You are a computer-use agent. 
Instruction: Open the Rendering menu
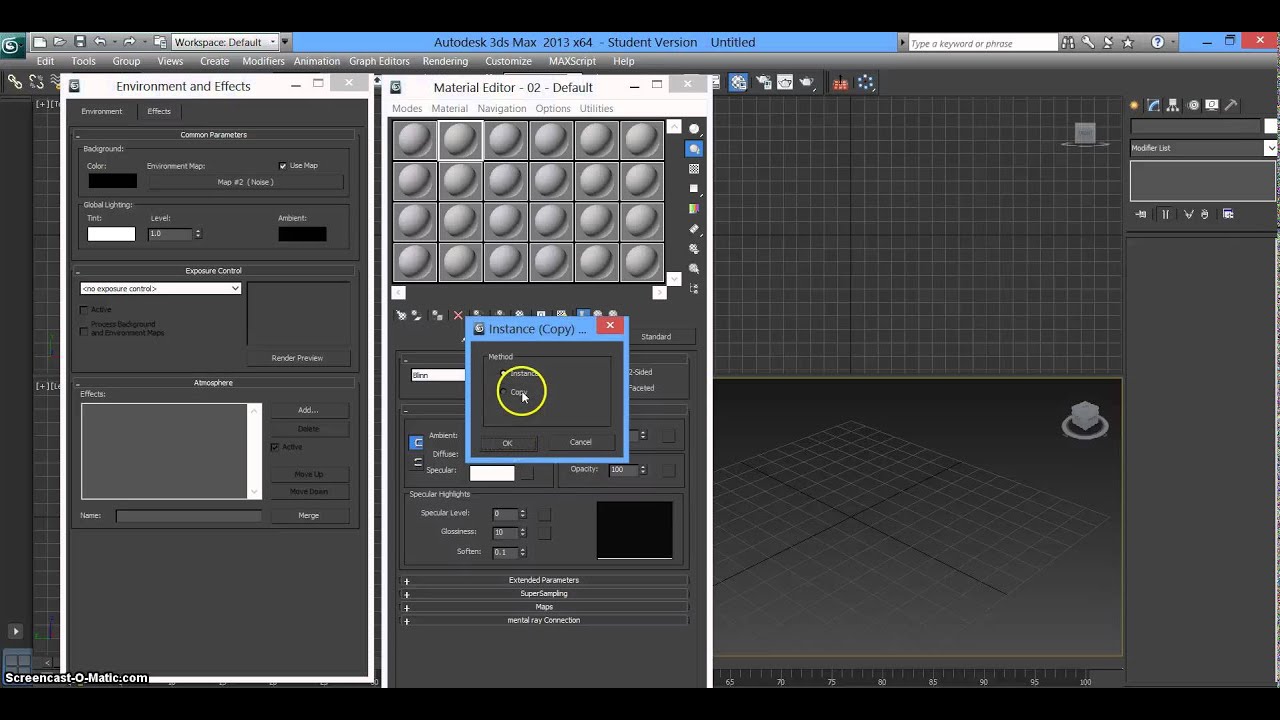click(x=445, y=61)
